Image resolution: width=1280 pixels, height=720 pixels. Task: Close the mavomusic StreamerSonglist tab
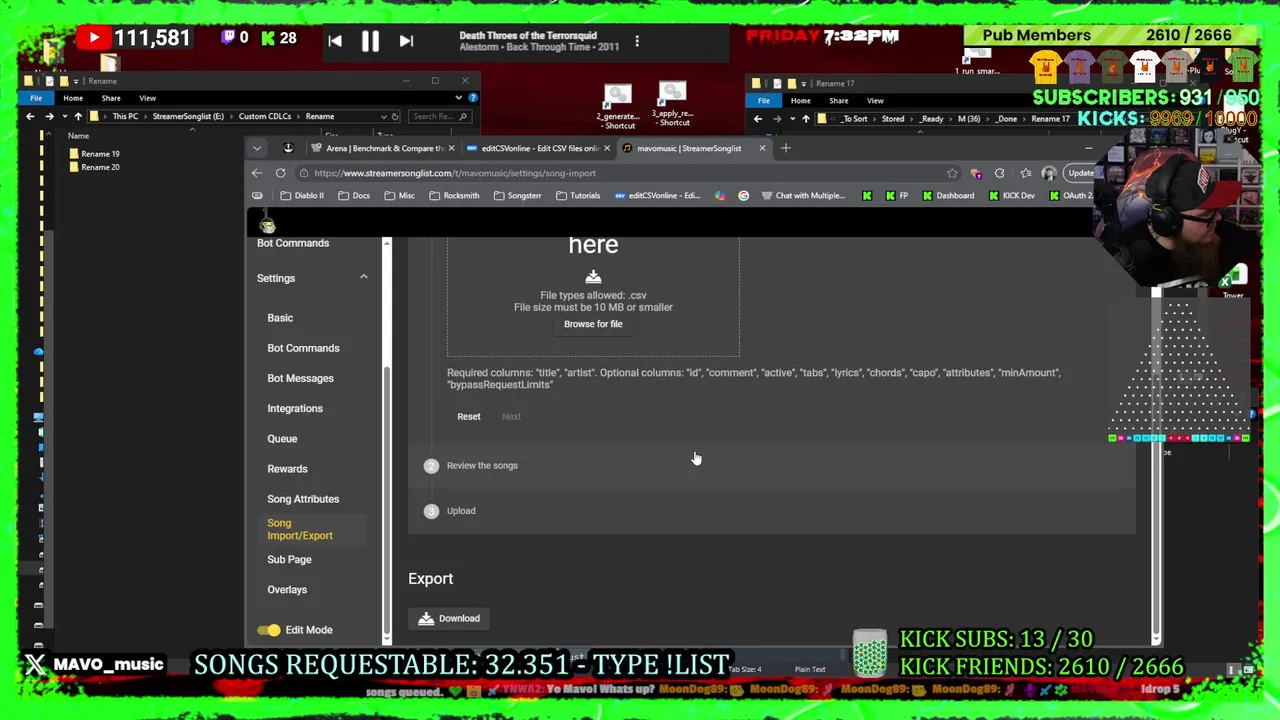pos(762,148)
